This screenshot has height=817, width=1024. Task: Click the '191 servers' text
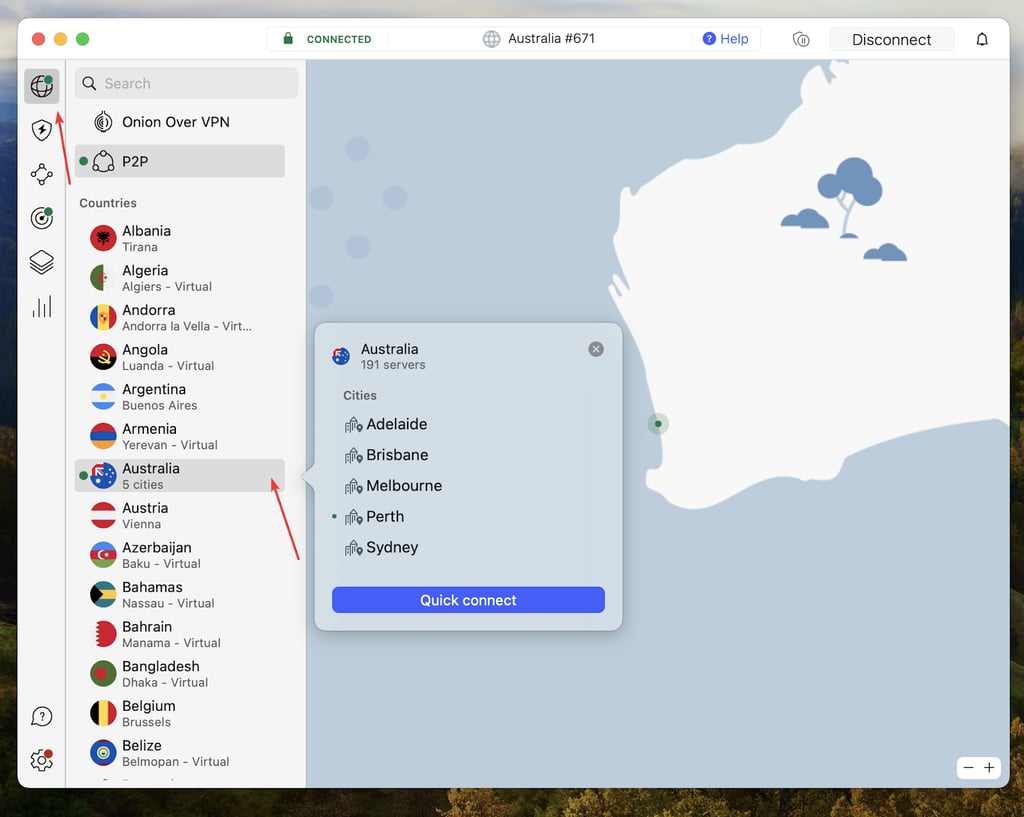click(393, 364)
